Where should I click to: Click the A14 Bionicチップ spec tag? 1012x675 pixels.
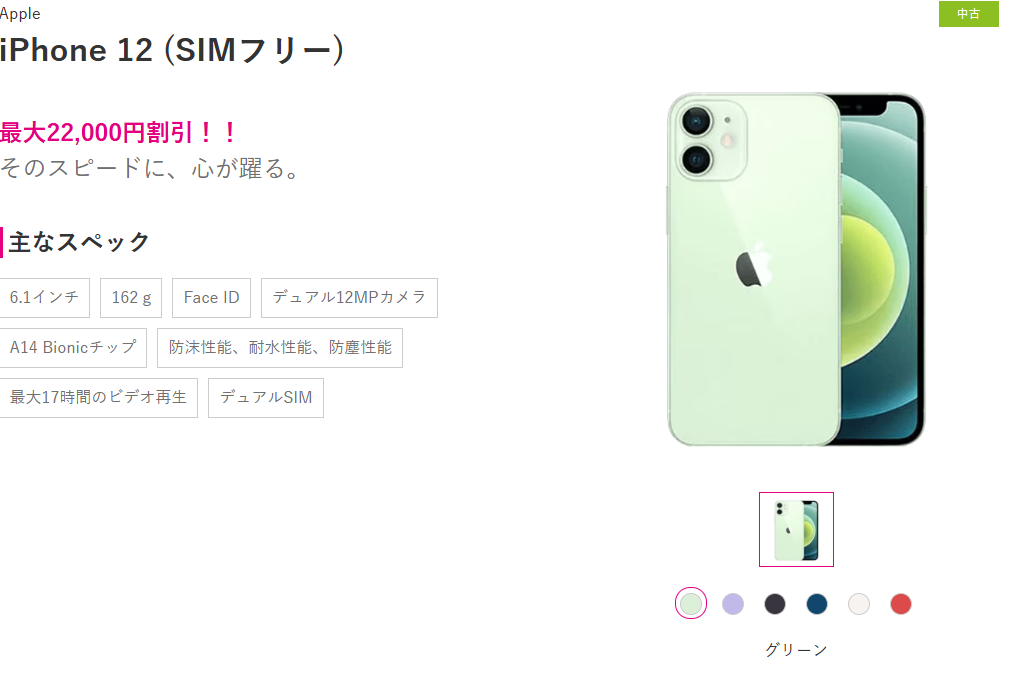click(x=72, y=348)
